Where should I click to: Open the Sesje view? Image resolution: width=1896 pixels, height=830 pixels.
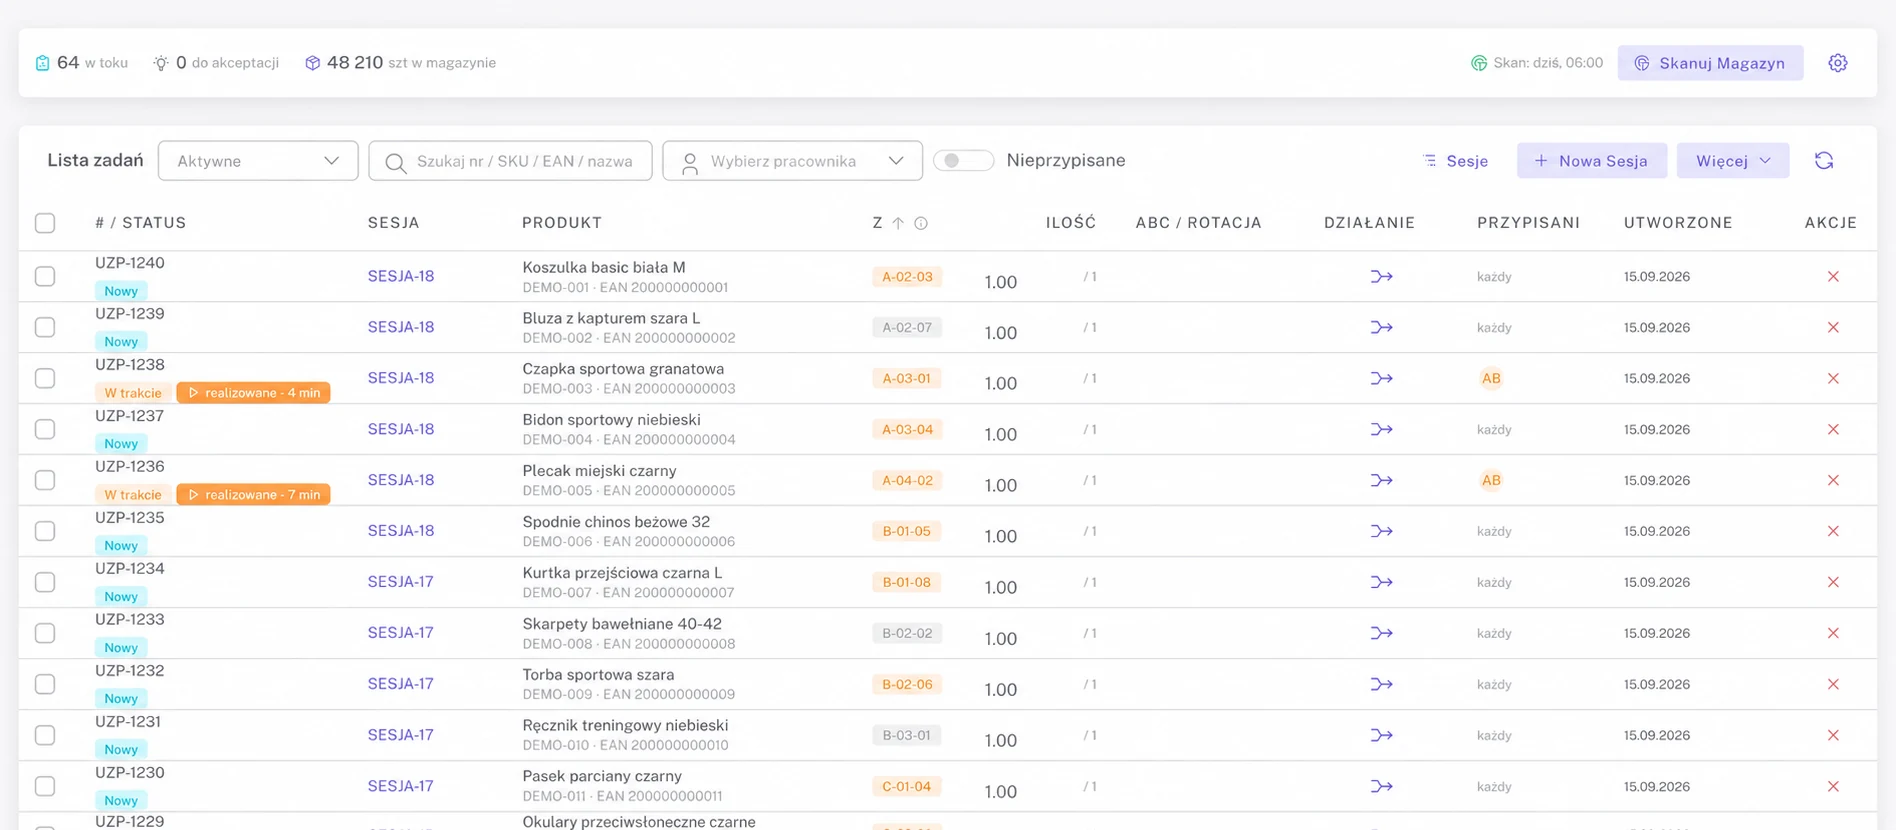pyautogui.click(x=1455, y=161)
